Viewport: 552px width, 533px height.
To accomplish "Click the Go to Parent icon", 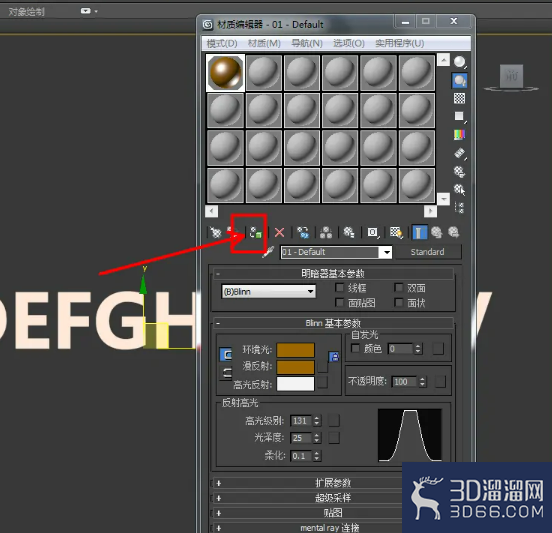I will click(437, 232).
